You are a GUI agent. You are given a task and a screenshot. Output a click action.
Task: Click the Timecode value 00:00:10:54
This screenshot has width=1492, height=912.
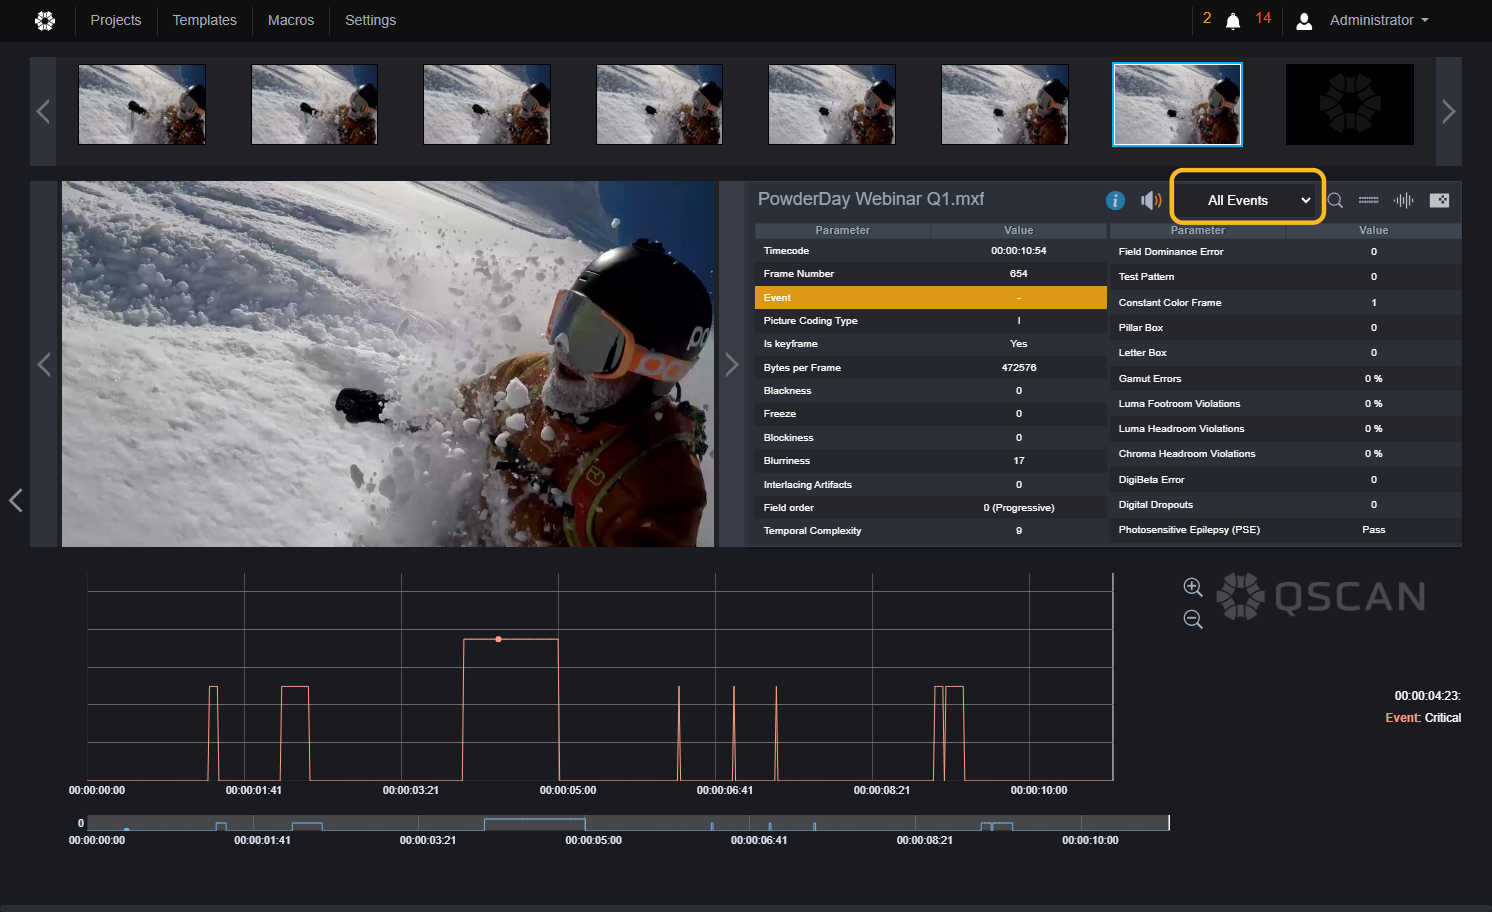click(1018, 251)
